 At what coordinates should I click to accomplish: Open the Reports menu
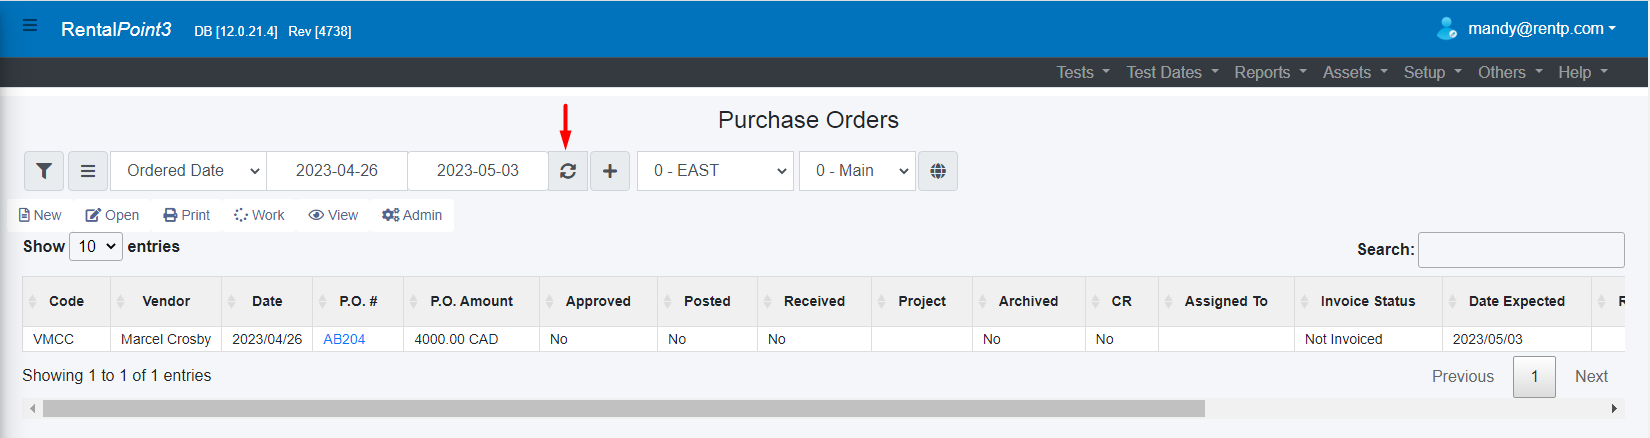(x=1270, y=72)
